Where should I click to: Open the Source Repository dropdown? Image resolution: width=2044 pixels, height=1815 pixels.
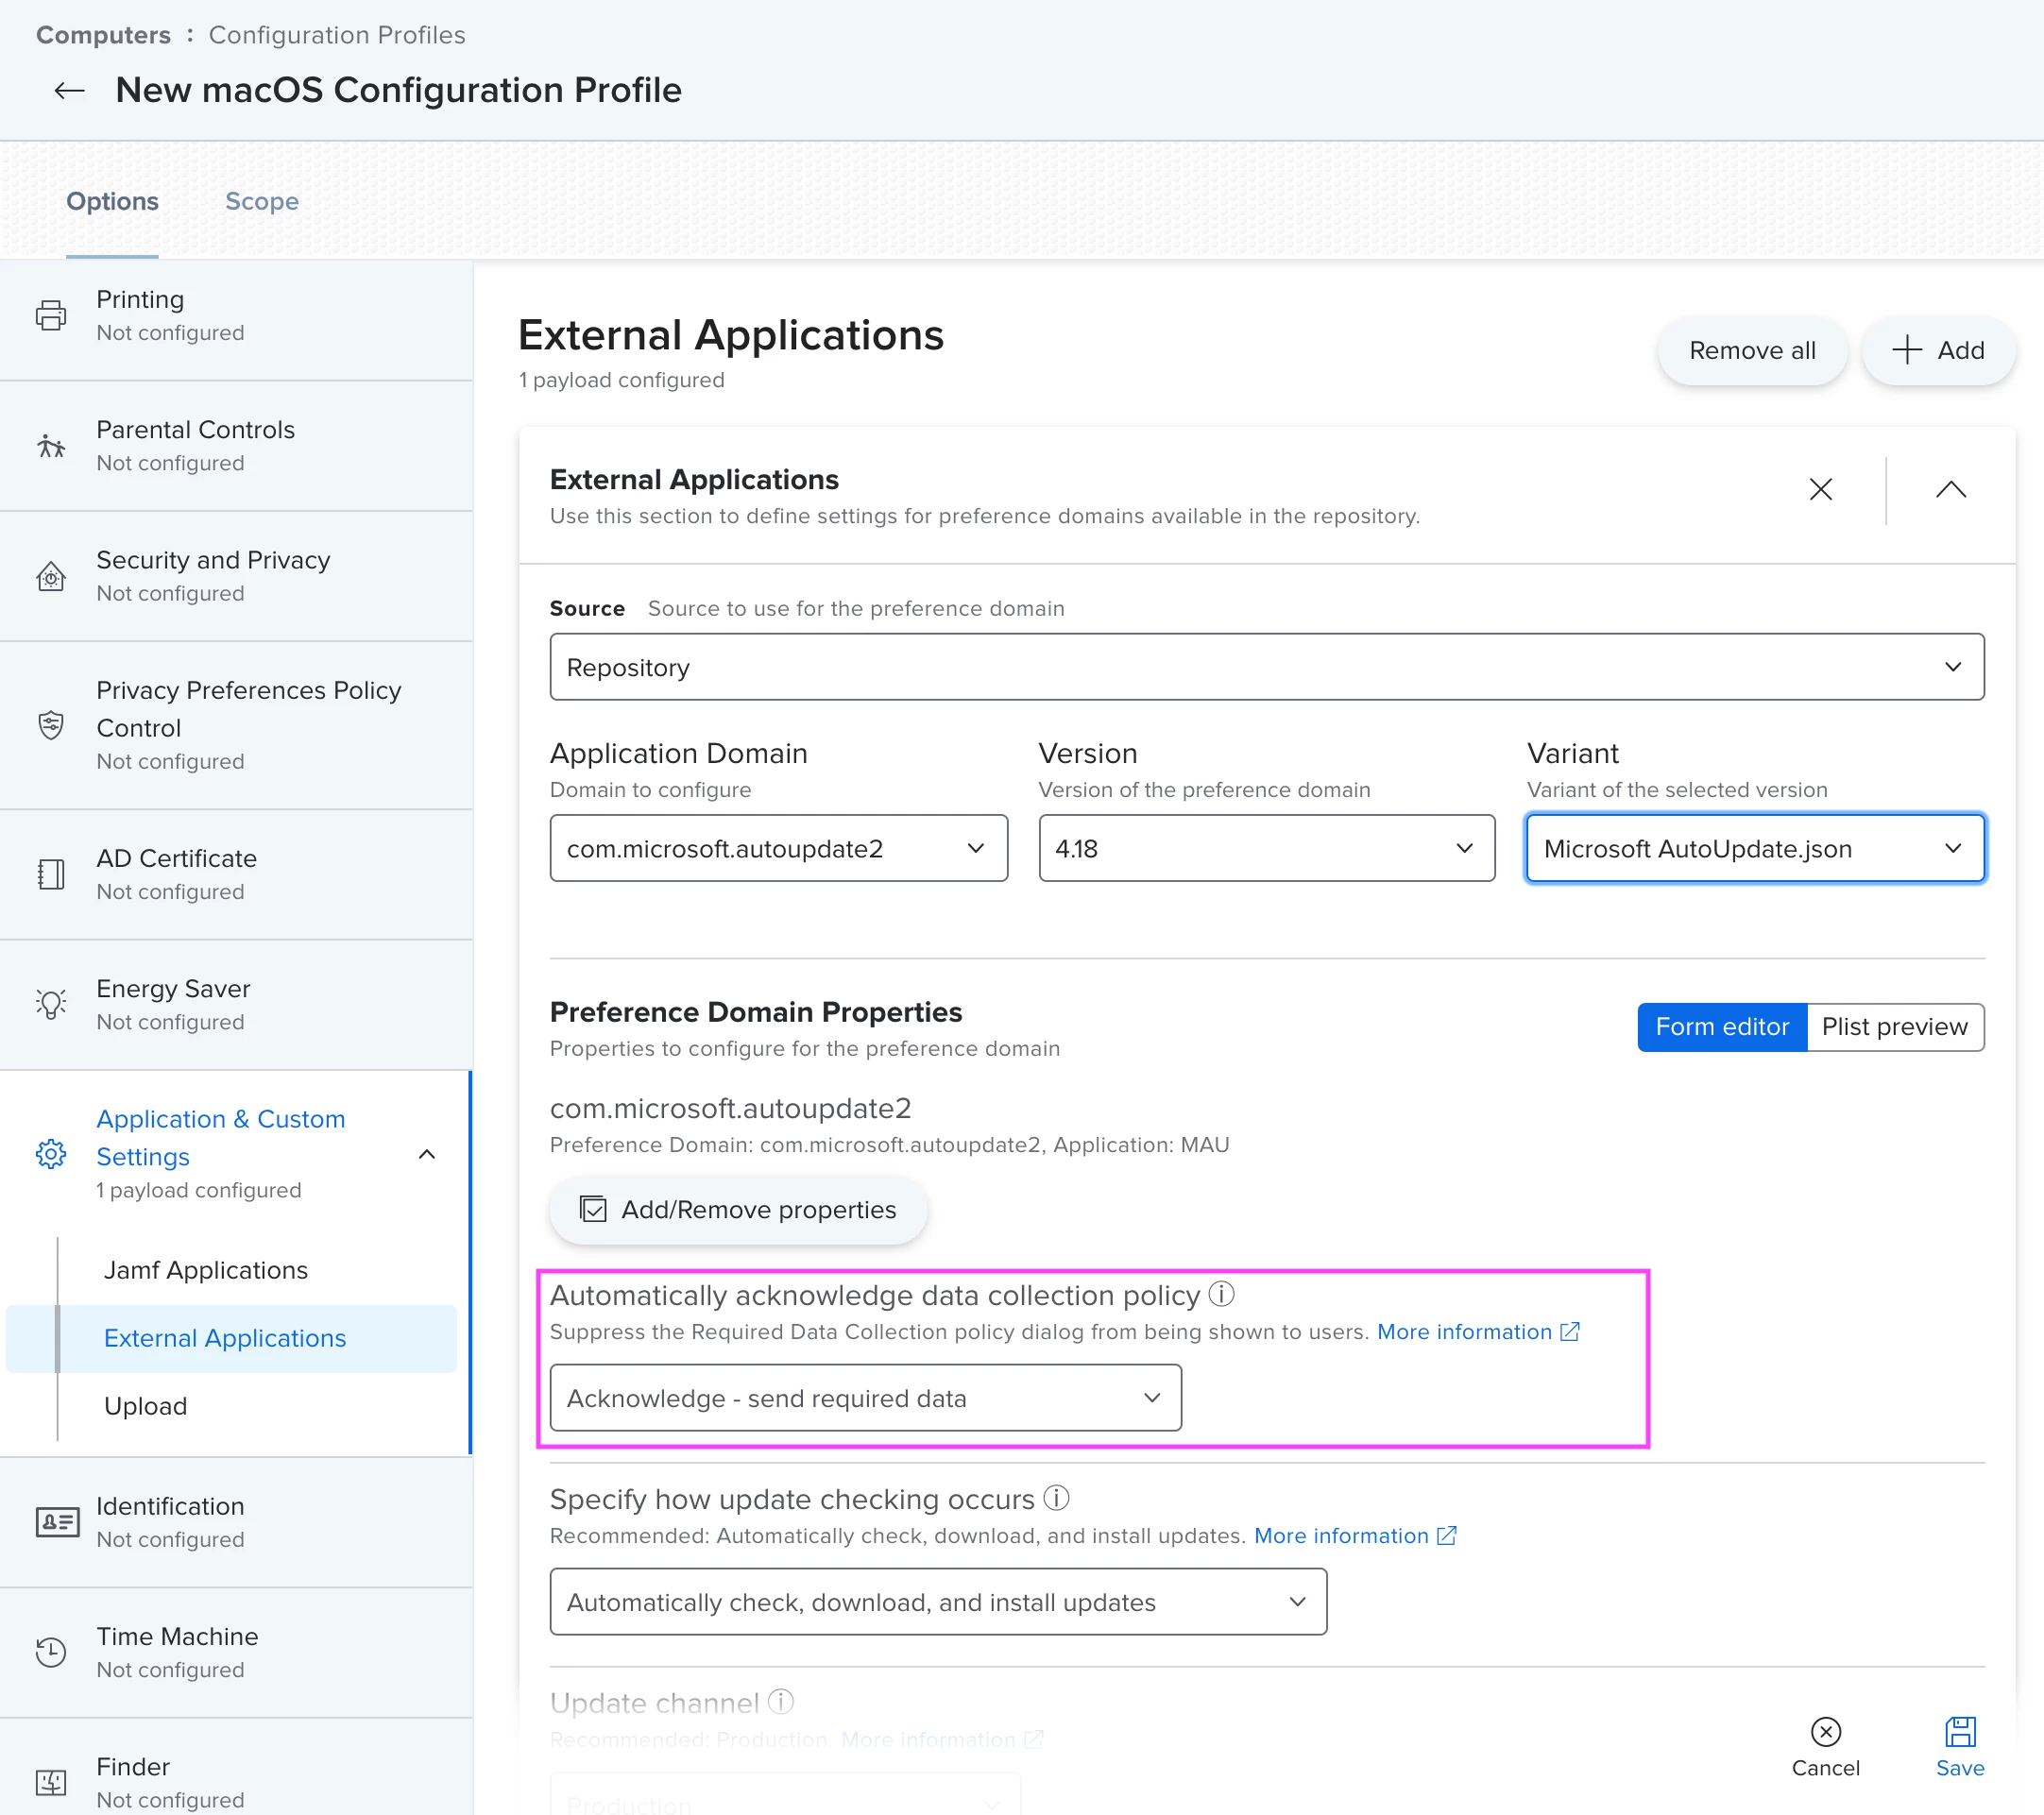1267,667
